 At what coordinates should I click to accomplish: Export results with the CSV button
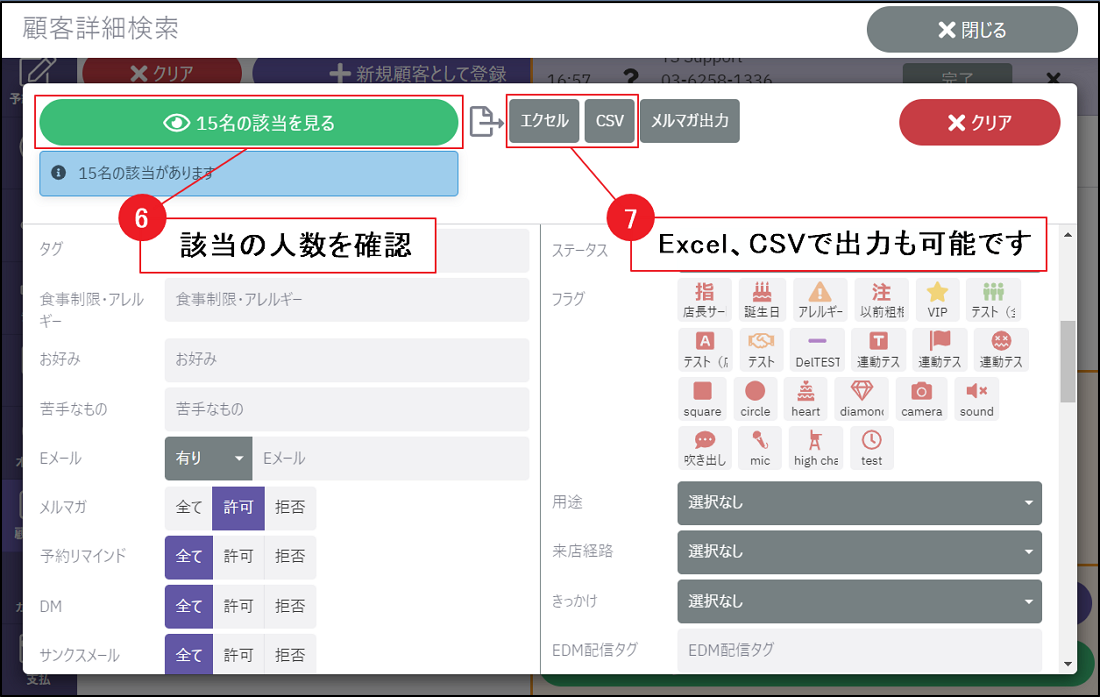click(x=610, y=121)
